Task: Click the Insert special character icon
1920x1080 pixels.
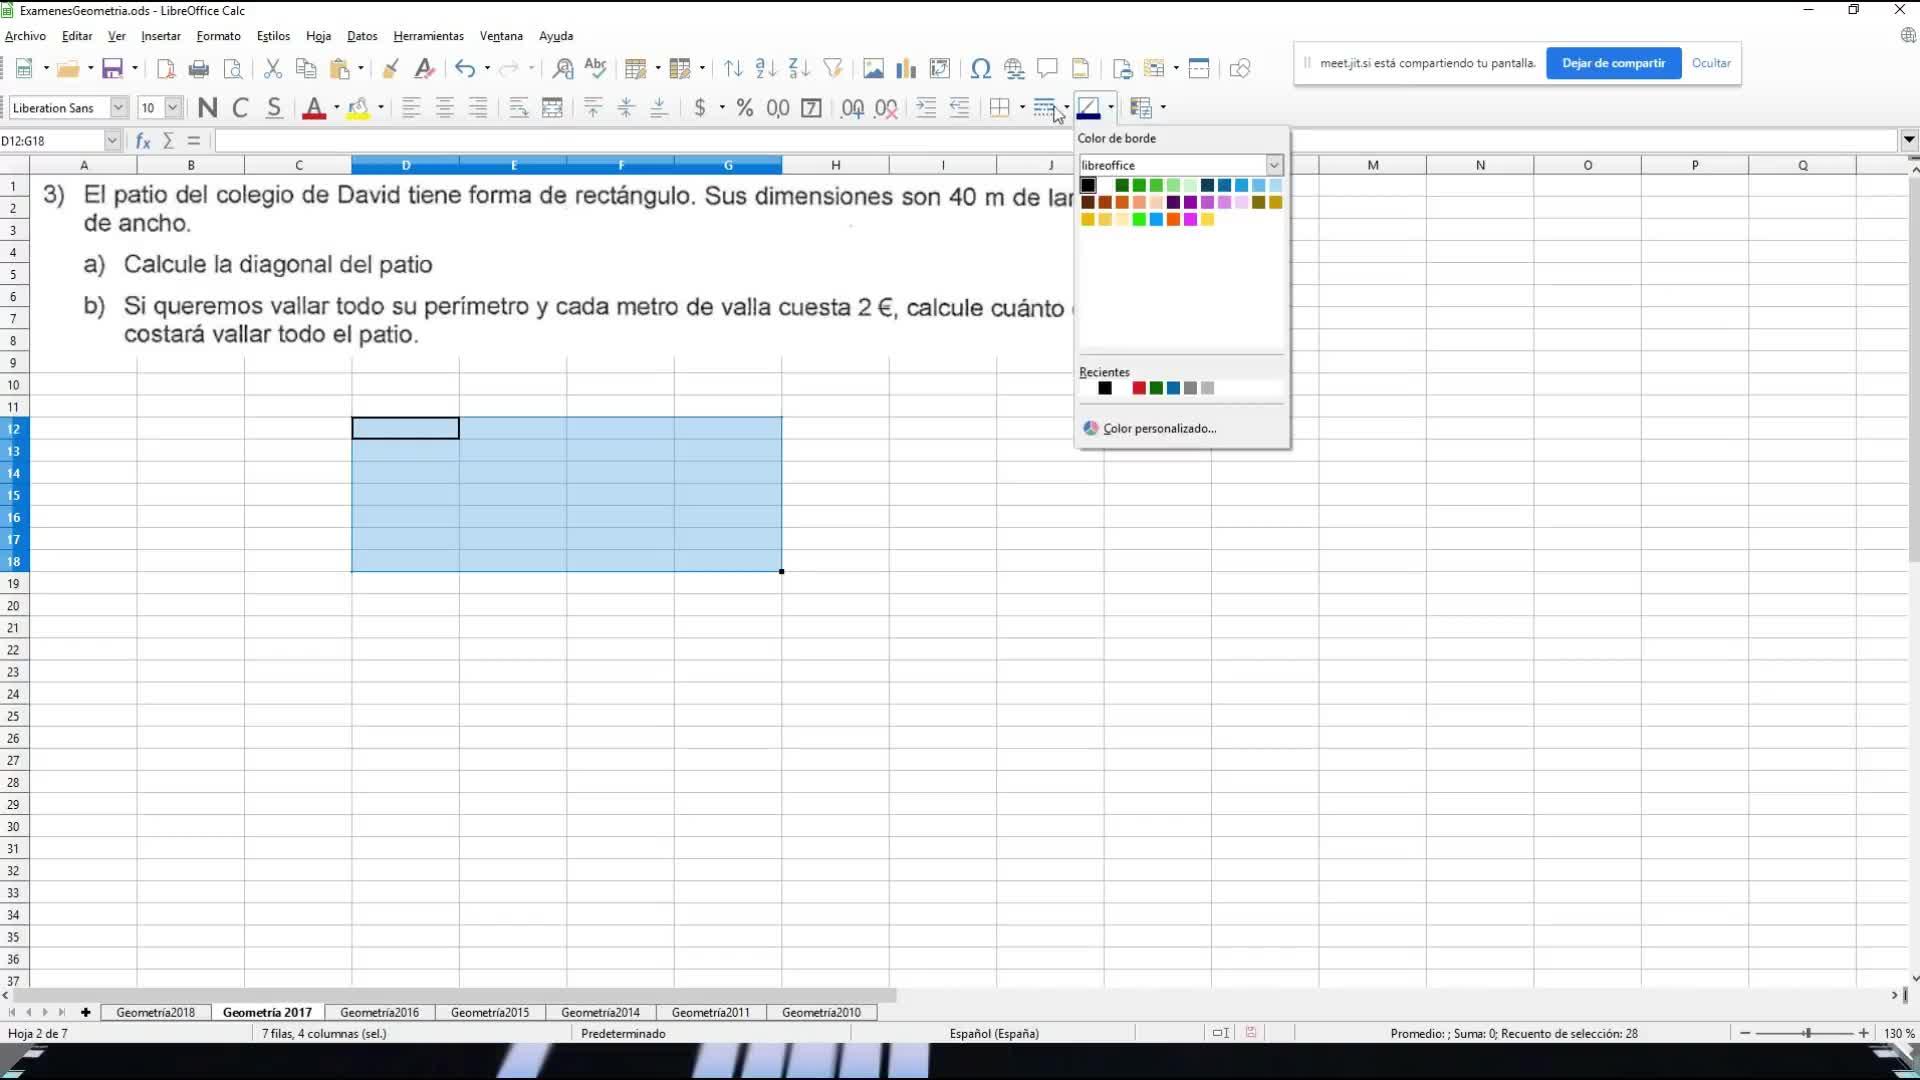Action: 980,68
